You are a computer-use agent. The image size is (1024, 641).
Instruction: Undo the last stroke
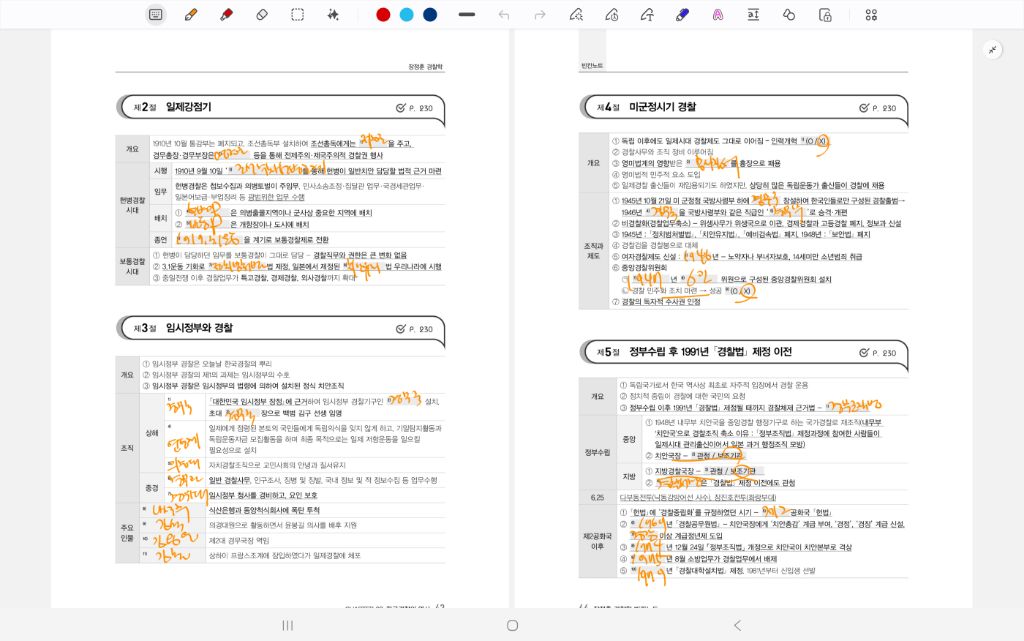[x=504, y=14]
